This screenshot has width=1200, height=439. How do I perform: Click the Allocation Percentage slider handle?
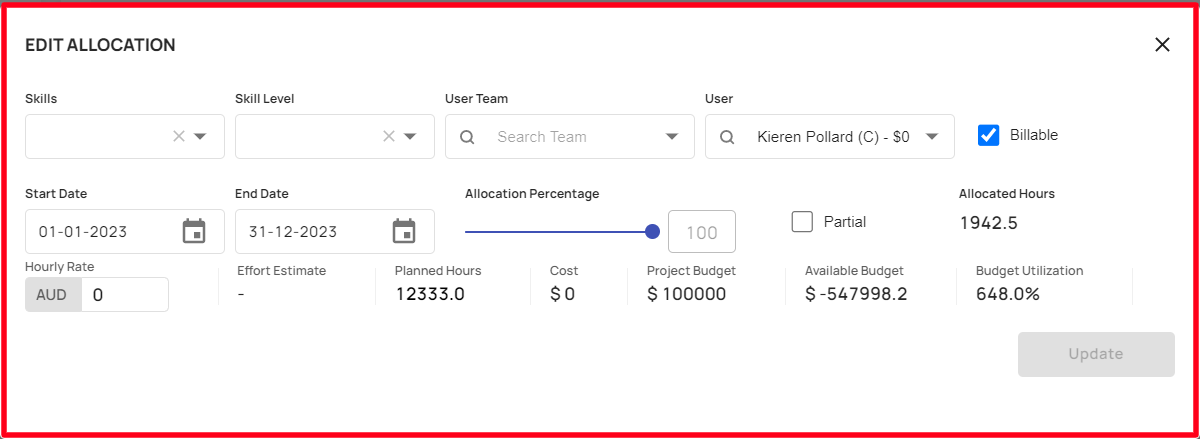click(x=653, y=232)
